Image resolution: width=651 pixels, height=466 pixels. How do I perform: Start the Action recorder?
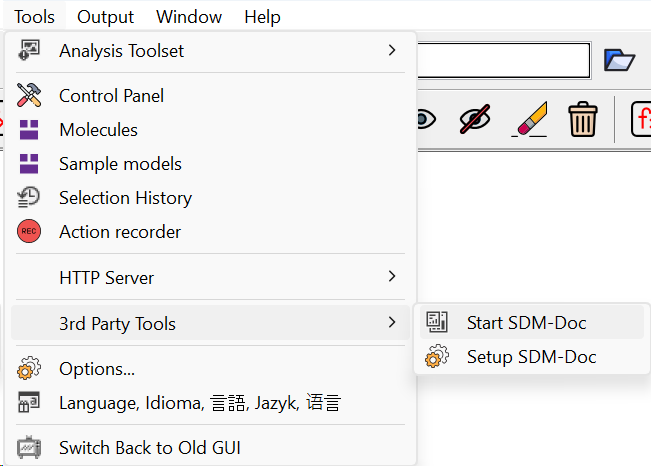pyautogui.click(x=210, y=232)
